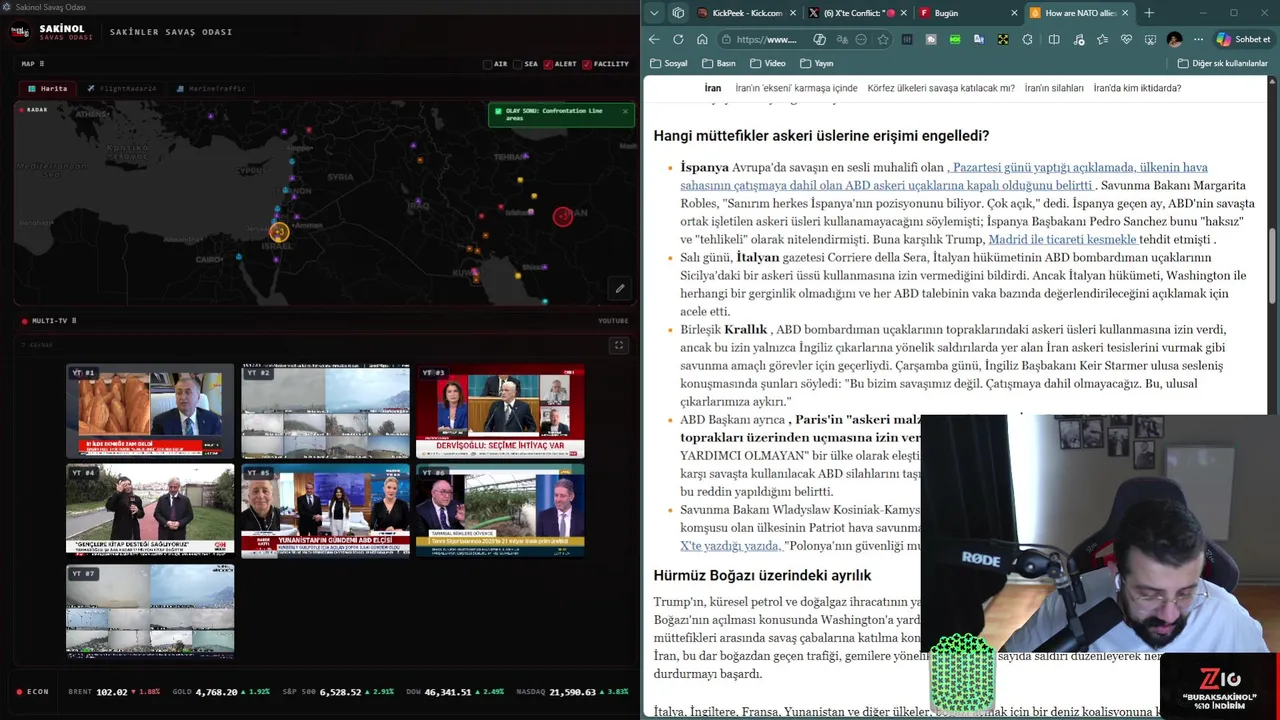
Task: Add page to favorites with star icon
Action: coord(883,40)
